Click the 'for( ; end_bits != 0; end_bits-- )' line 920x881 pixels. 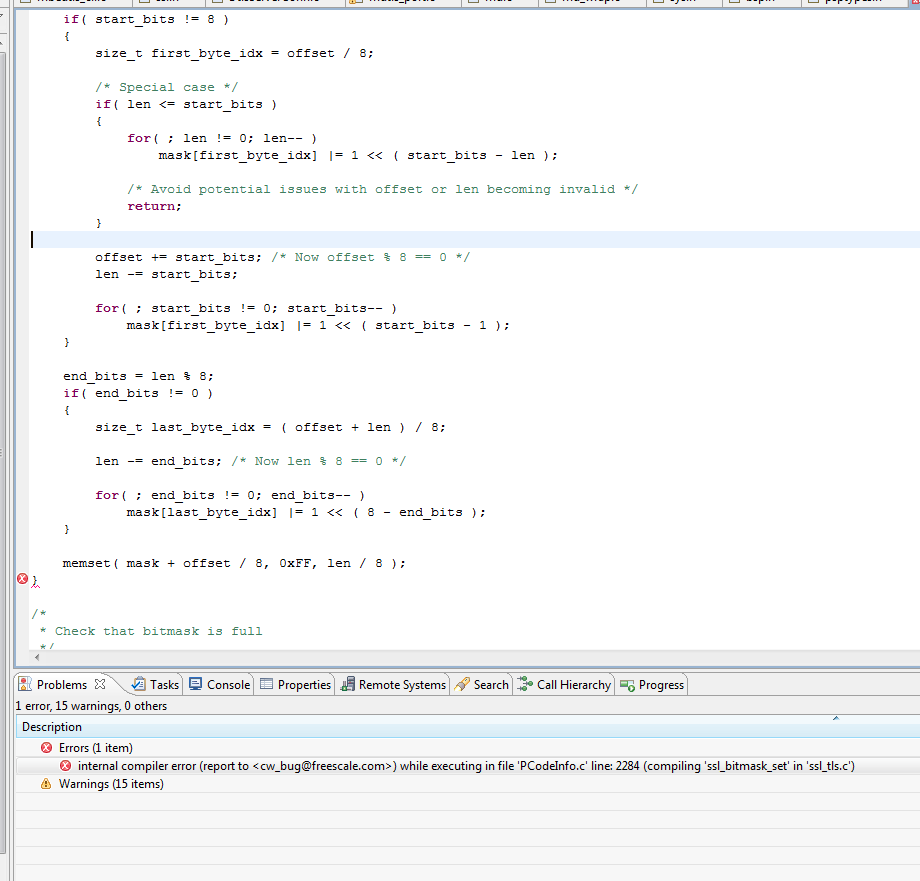(229, 495)
